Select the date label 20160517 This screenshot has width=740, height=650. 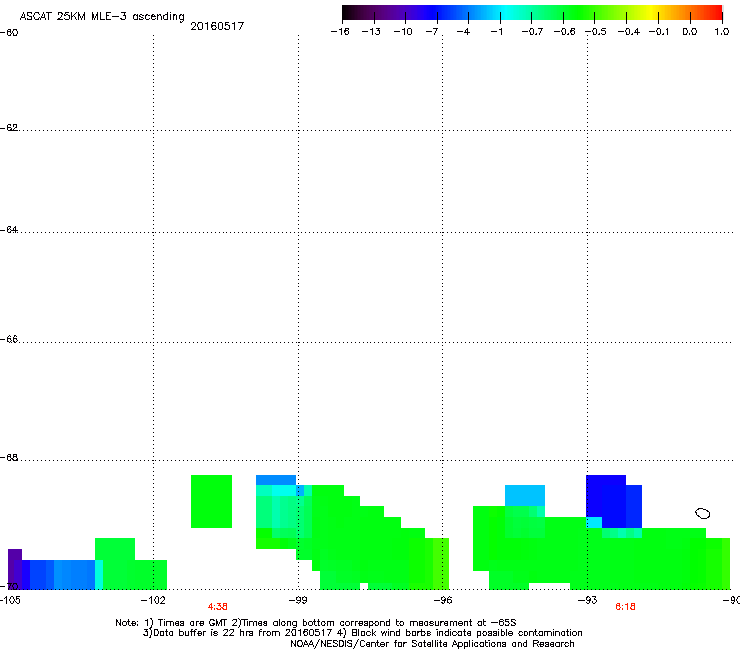(x=217, y=26)
